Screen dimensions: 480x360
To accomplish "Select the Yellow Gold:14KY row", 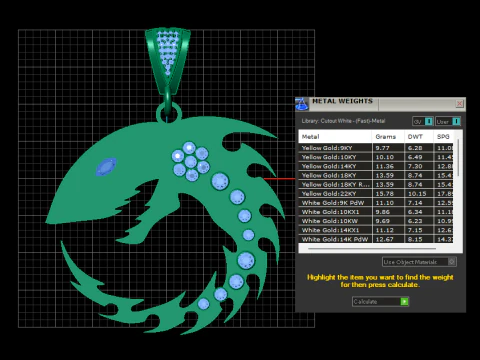I will click(376, 166).
